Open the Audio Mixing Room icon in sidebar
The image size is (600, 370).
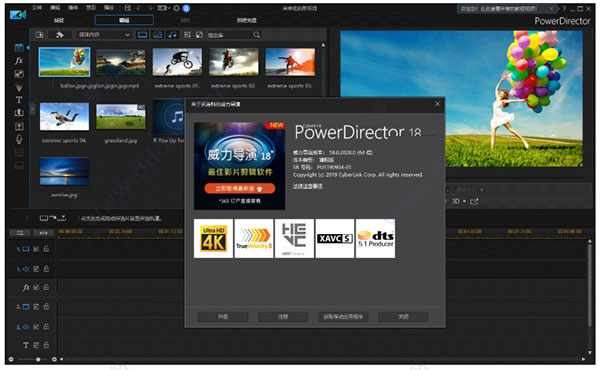pos(19,126)
